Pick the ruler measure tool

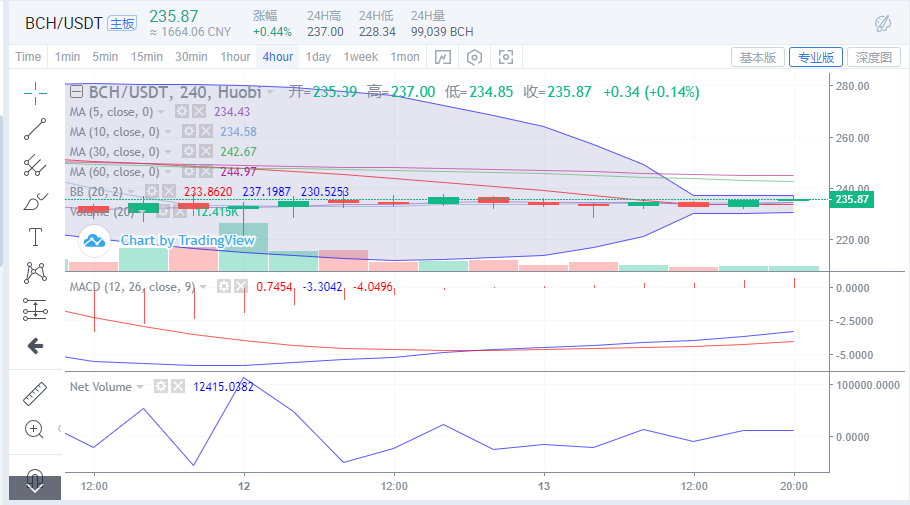35,393
